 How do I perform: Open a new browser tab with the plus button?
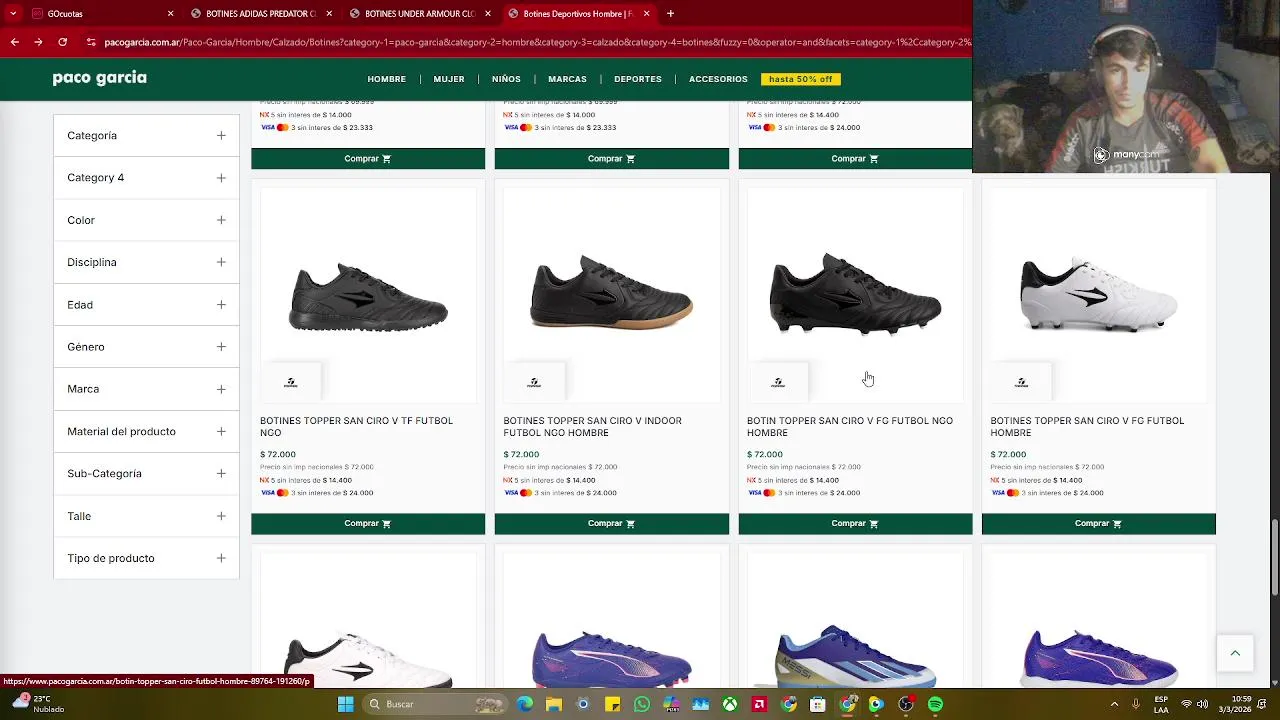click(x=670, y=14)
